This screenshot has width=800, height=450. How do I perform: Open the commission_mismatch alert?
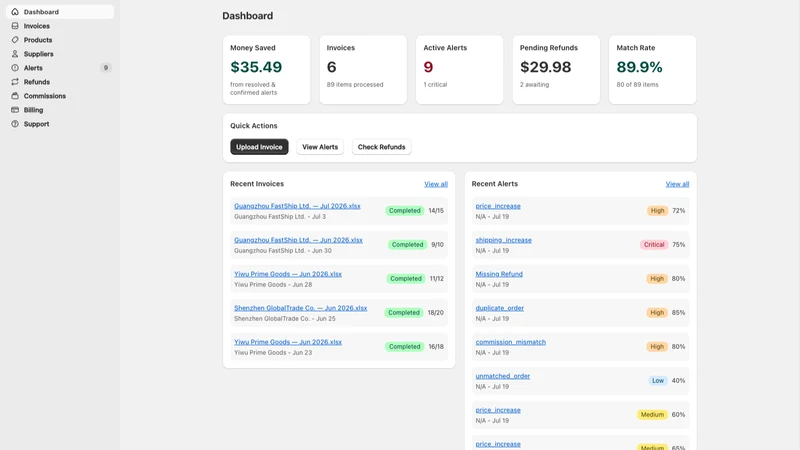(511, 342)
